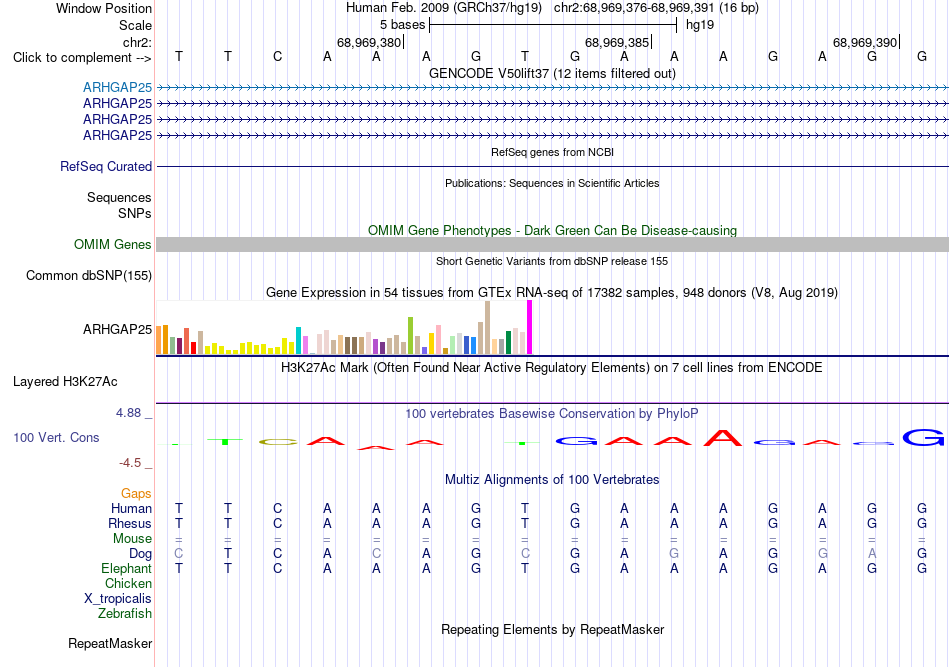This screenshot has width=950, height=667.
Task: Click the -4.5 PhyloP lower scale value
Action: [130, 463]
